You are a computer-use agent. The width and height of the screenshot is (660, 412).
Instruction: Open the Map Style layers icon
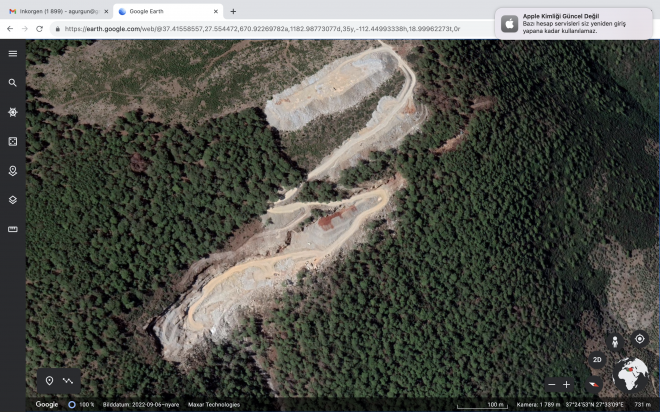pyautogui.click(x=12, y=199)
